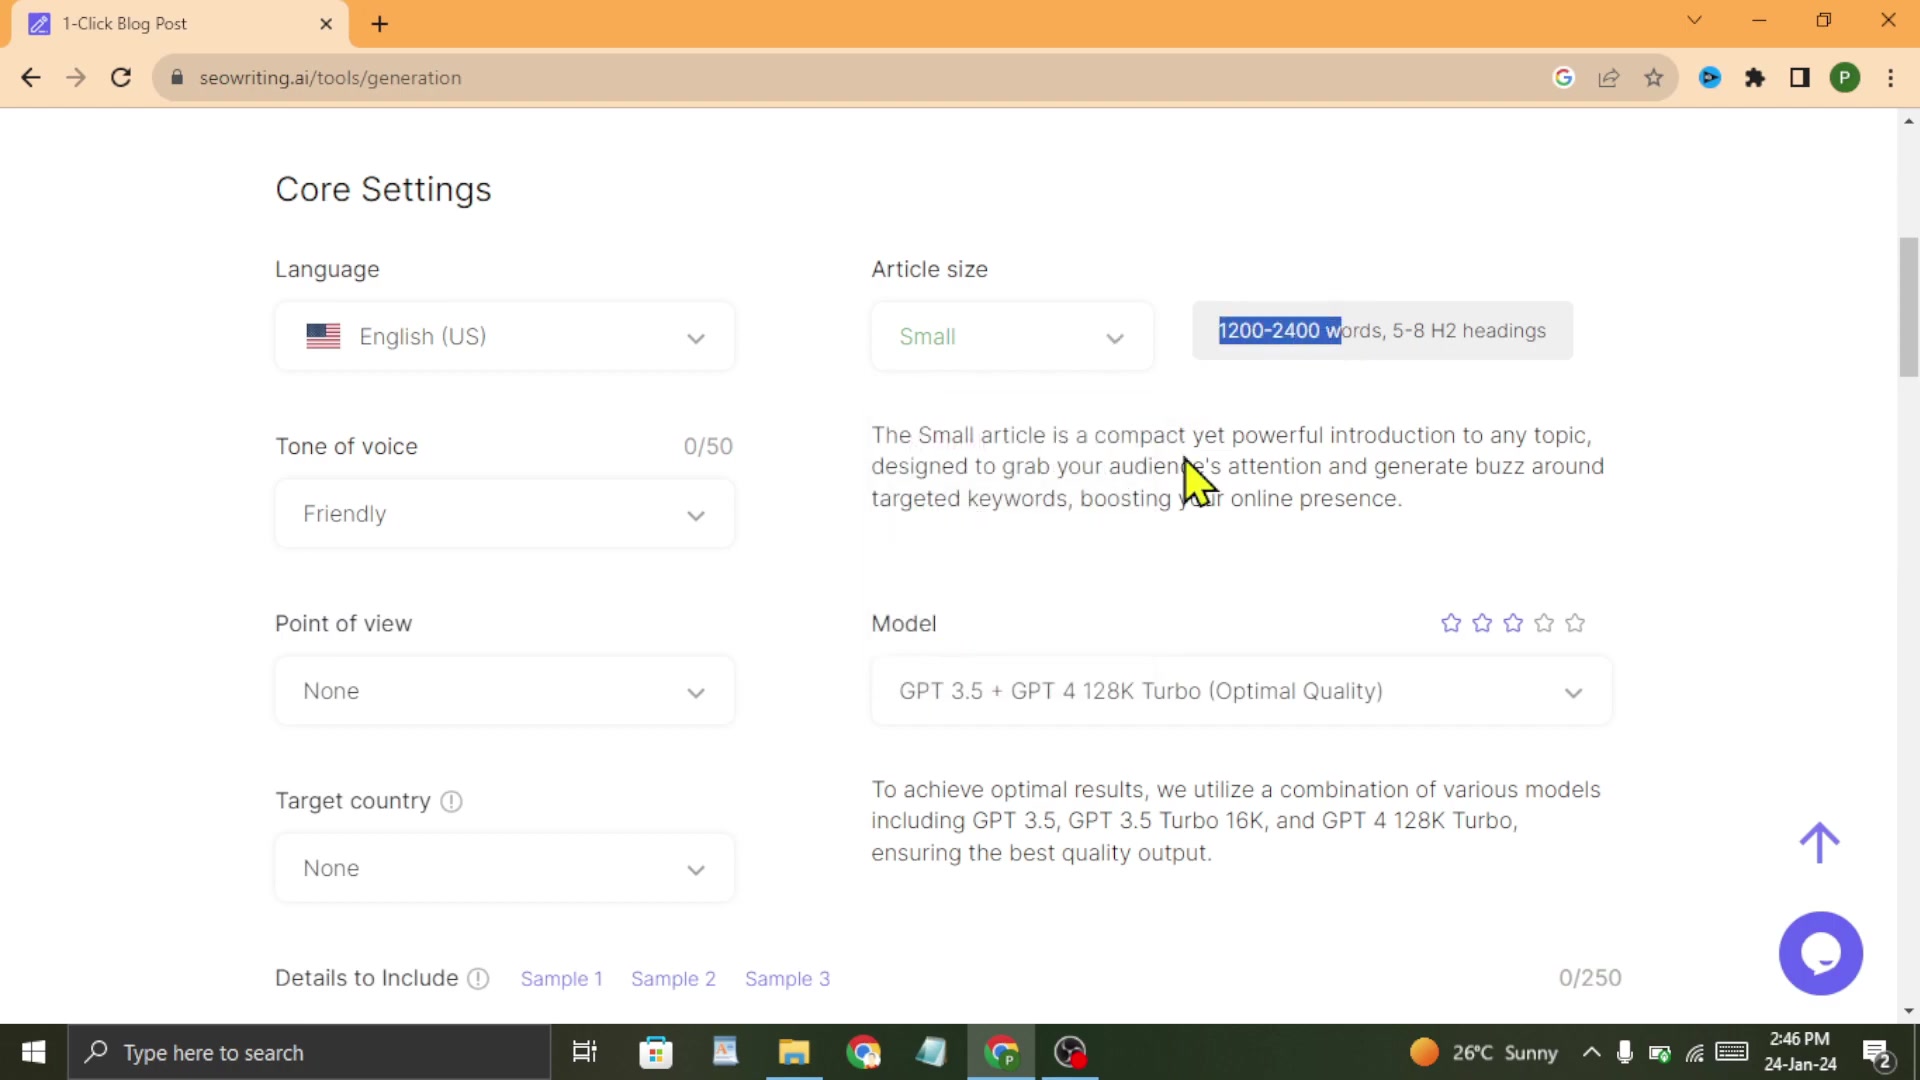The image size is (1920, 1080).
Task: Click the tone of voice 0/50 counter
Action: [708, 446]
